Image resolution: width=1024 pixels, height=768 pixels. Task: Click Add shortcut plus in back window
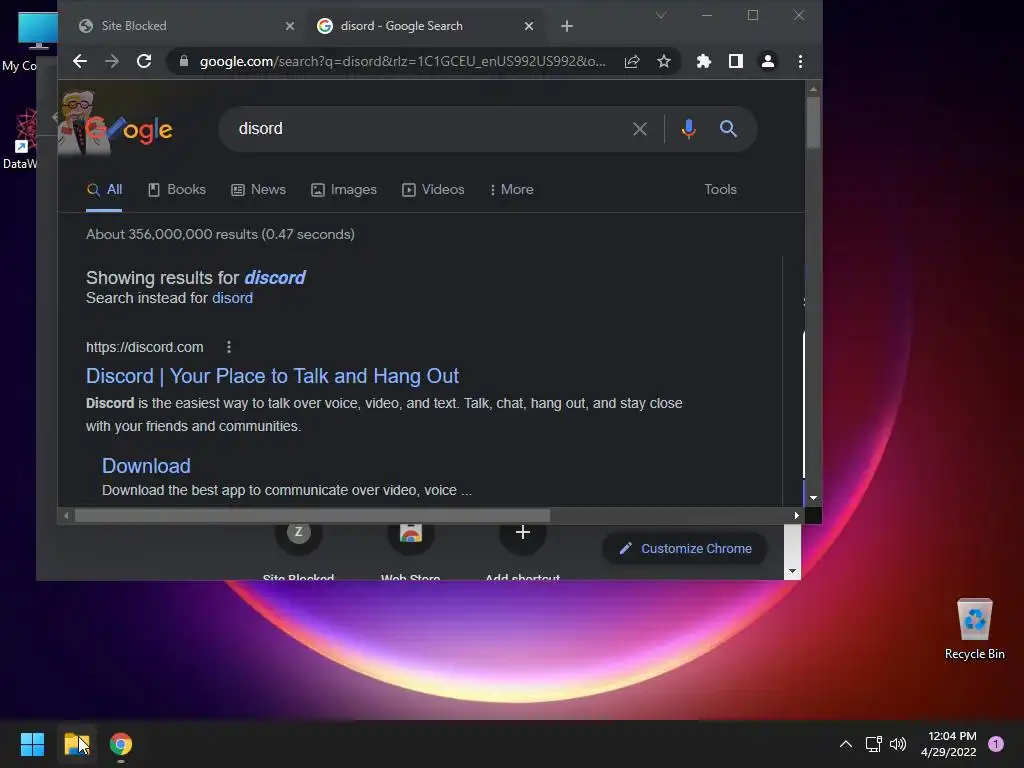click(522, 533)
